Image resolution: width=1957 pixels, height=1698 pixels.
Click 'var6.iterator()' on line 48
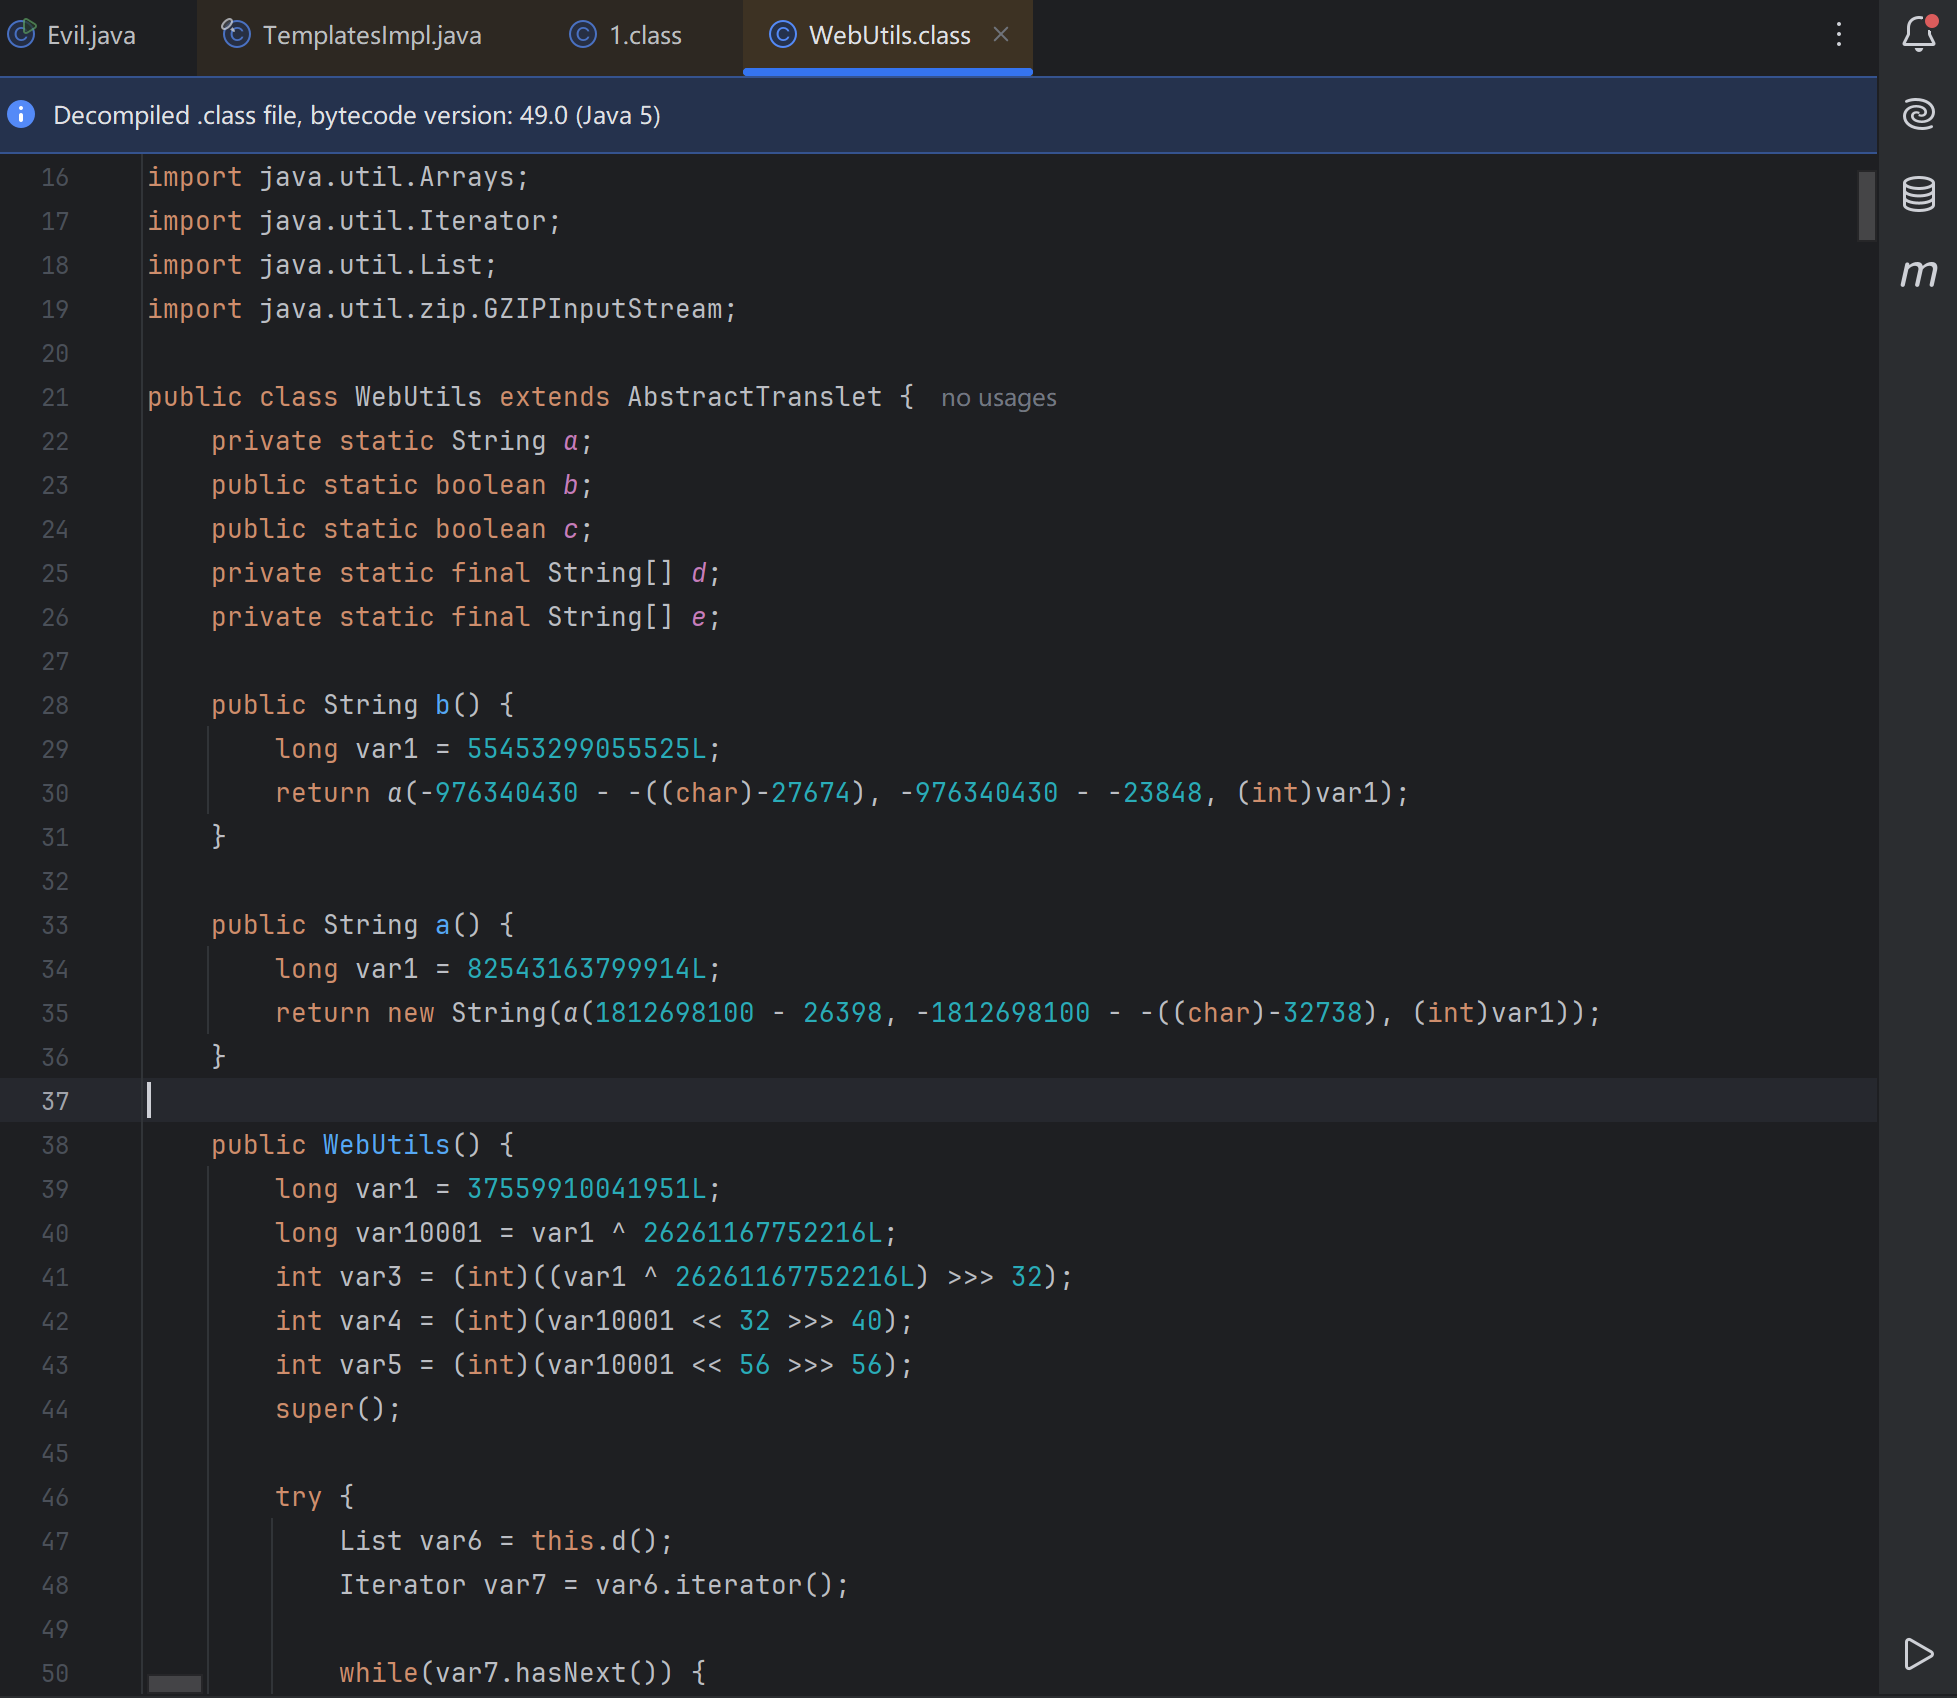click(x=714, y=1585)
